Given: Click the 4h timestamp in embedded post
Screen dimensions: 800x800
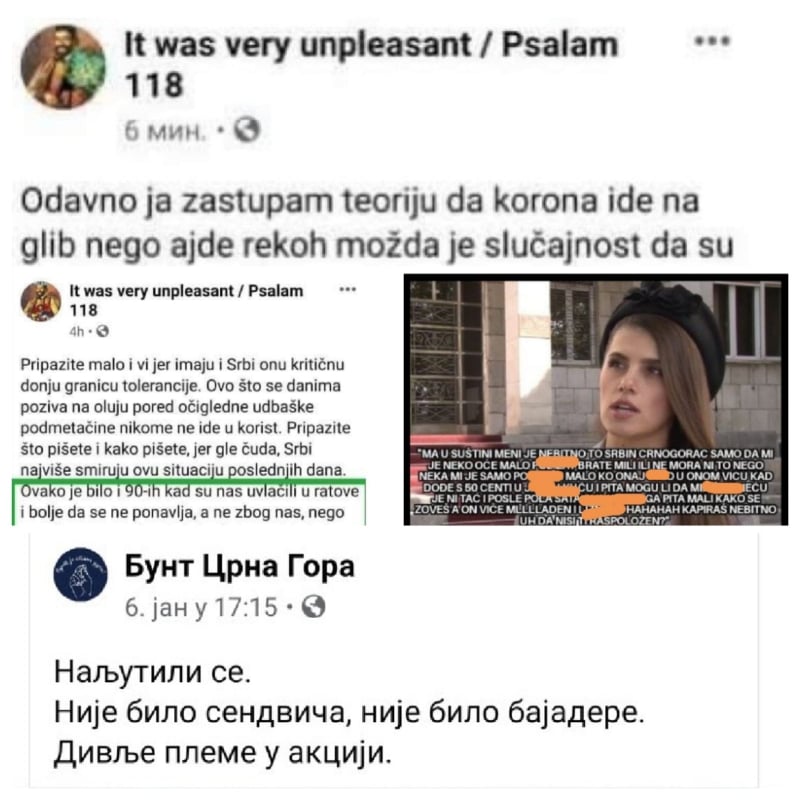Looking at the screenshot, I should (x=77, y=332).
